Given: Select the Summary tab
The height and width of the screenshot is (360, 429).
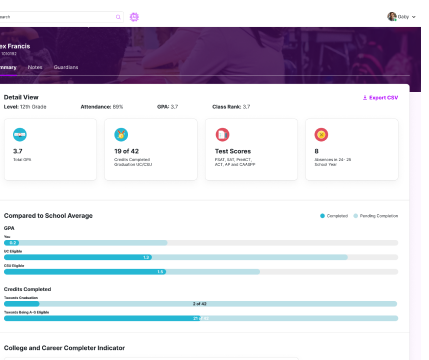Looking at the screenshot, I should click(8, 67).
